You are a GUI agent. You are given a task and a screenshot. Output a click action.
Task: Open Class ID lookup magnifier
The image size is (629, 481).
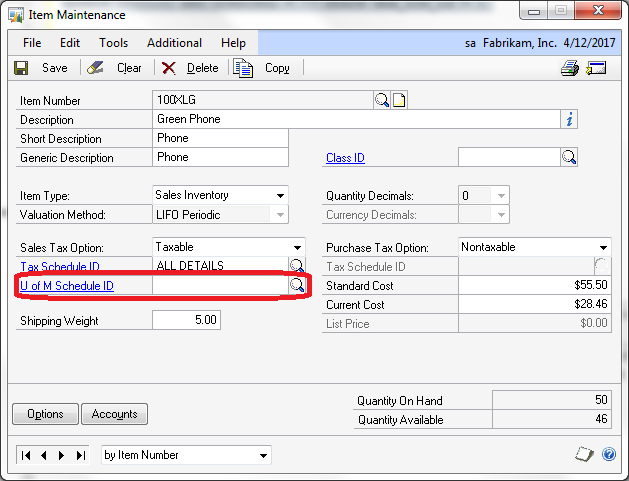(569, 157)
